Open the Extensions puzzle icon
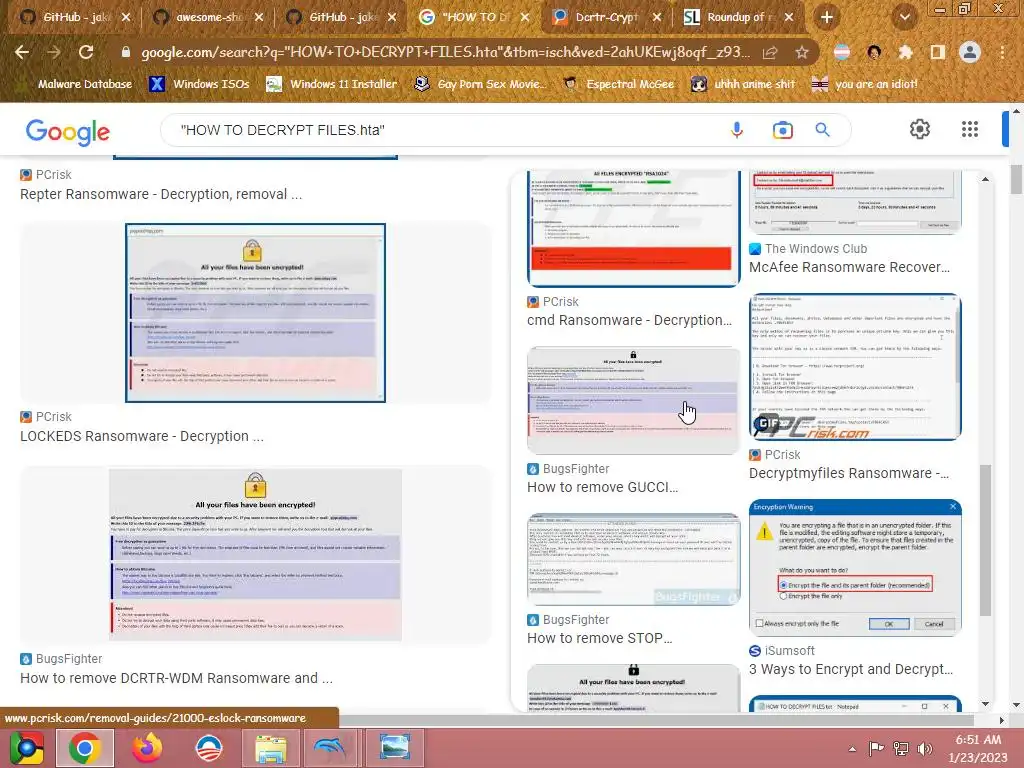Screen dimensions: 1024x768 (x=905, y=52)
